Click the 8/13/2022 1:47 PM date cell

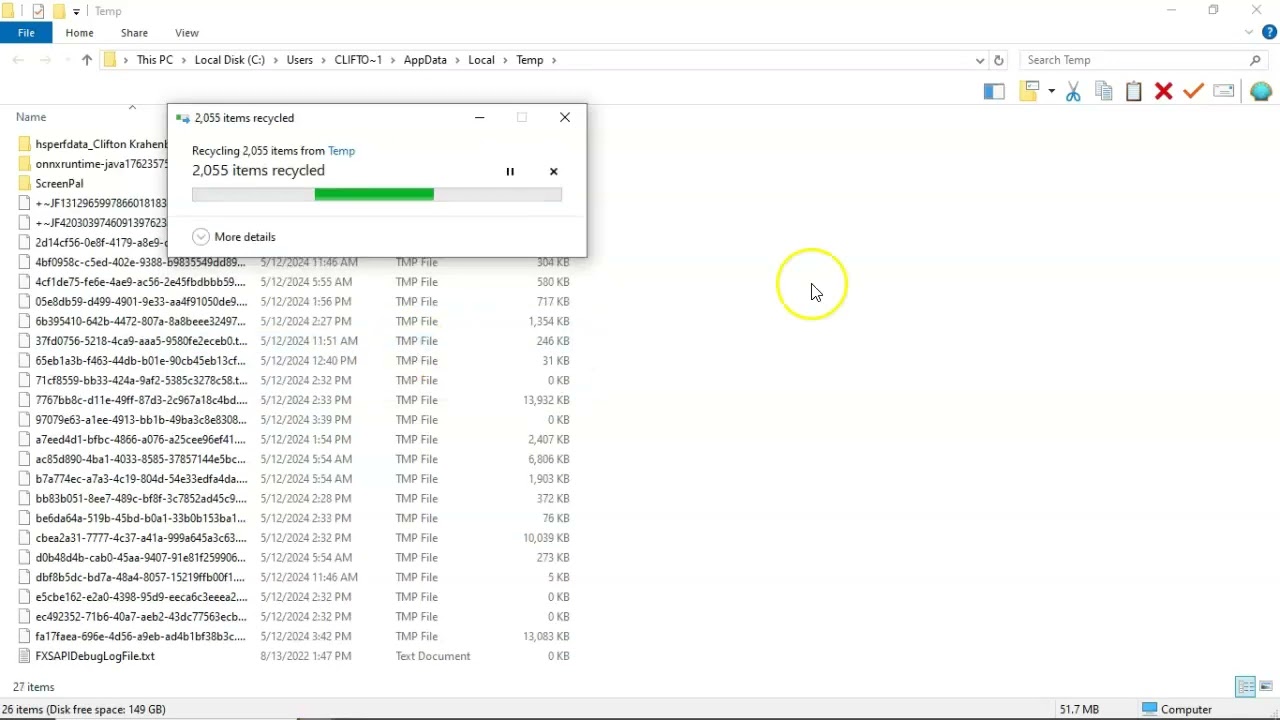[x=306, y=656]
